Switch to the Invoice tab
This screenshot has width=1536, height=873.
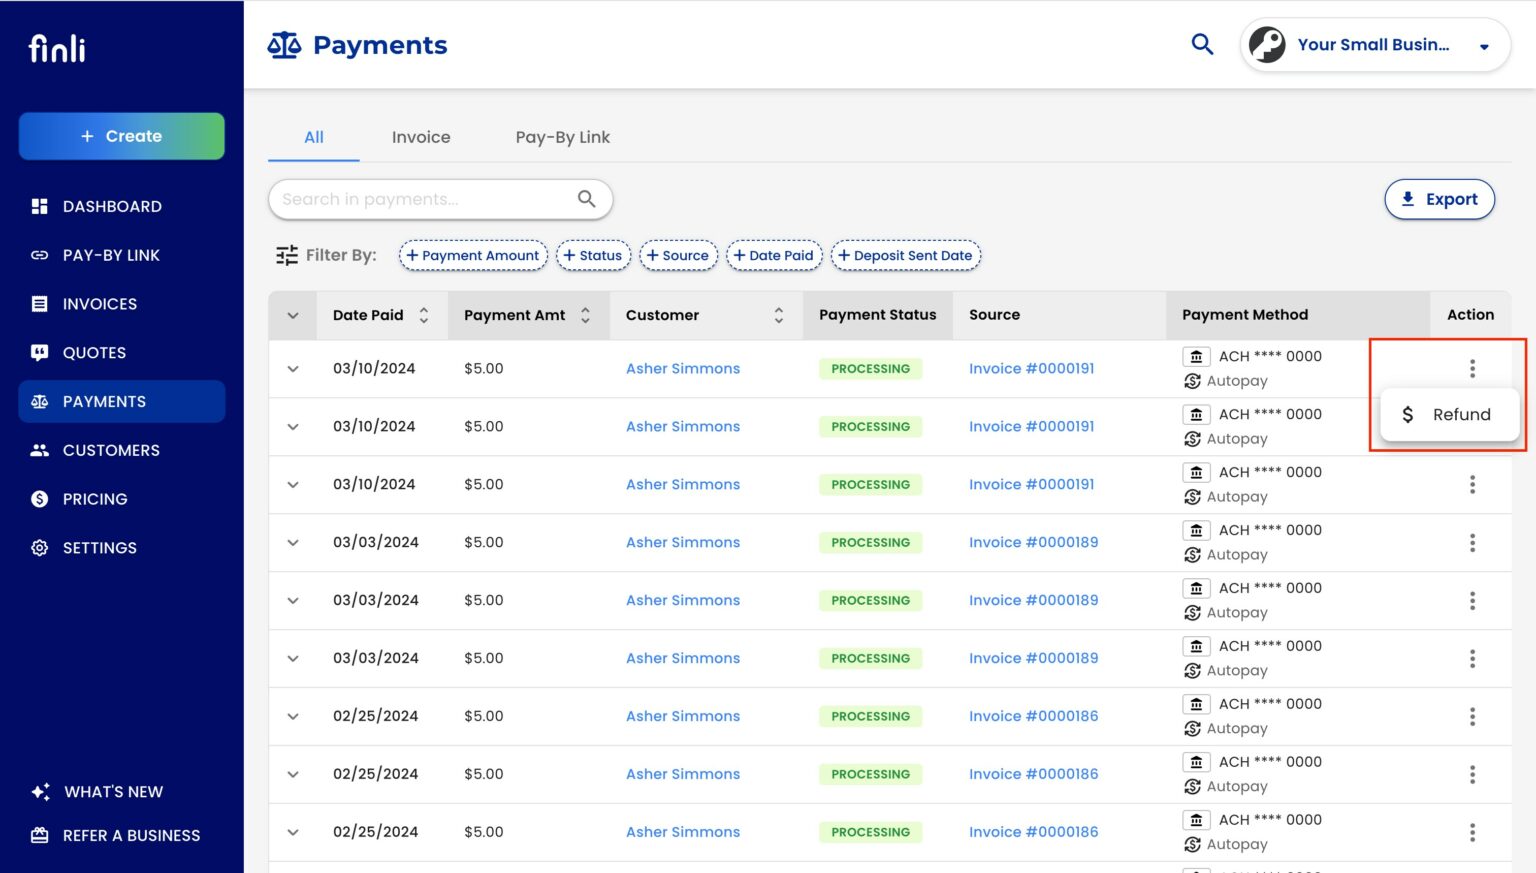[420, 137]
